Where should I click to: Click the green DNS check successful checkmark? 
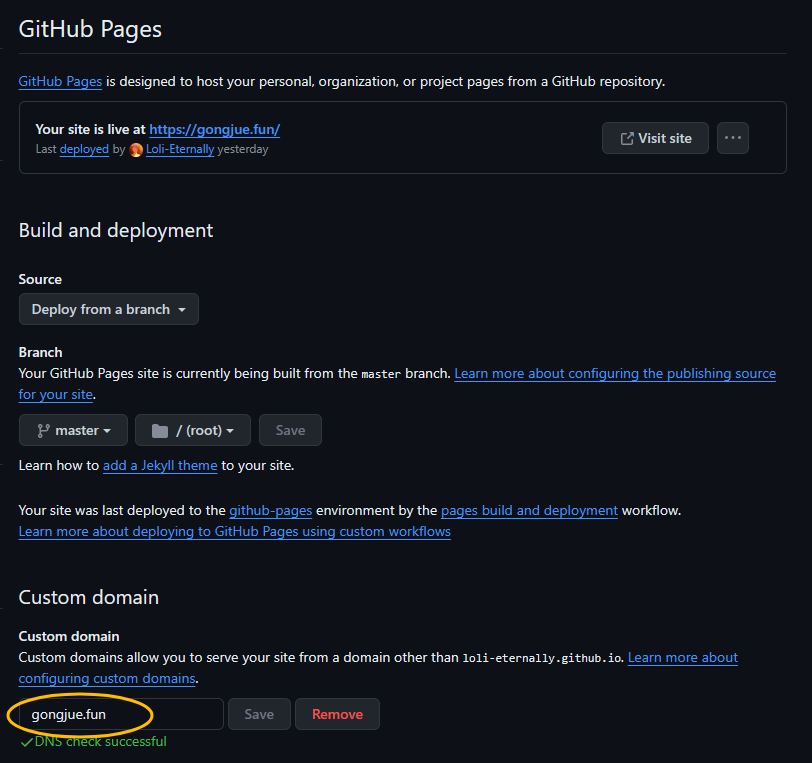[26, 742]
